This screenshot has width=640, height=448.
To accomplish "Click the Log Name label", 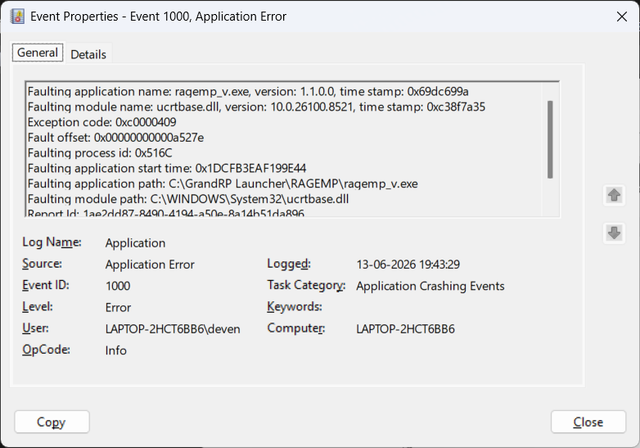I will (52, 242).
